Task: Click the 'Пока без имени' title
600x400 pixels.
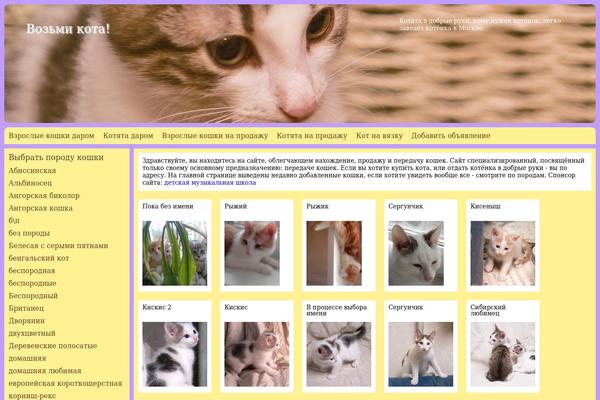Action: pos(168,206)
